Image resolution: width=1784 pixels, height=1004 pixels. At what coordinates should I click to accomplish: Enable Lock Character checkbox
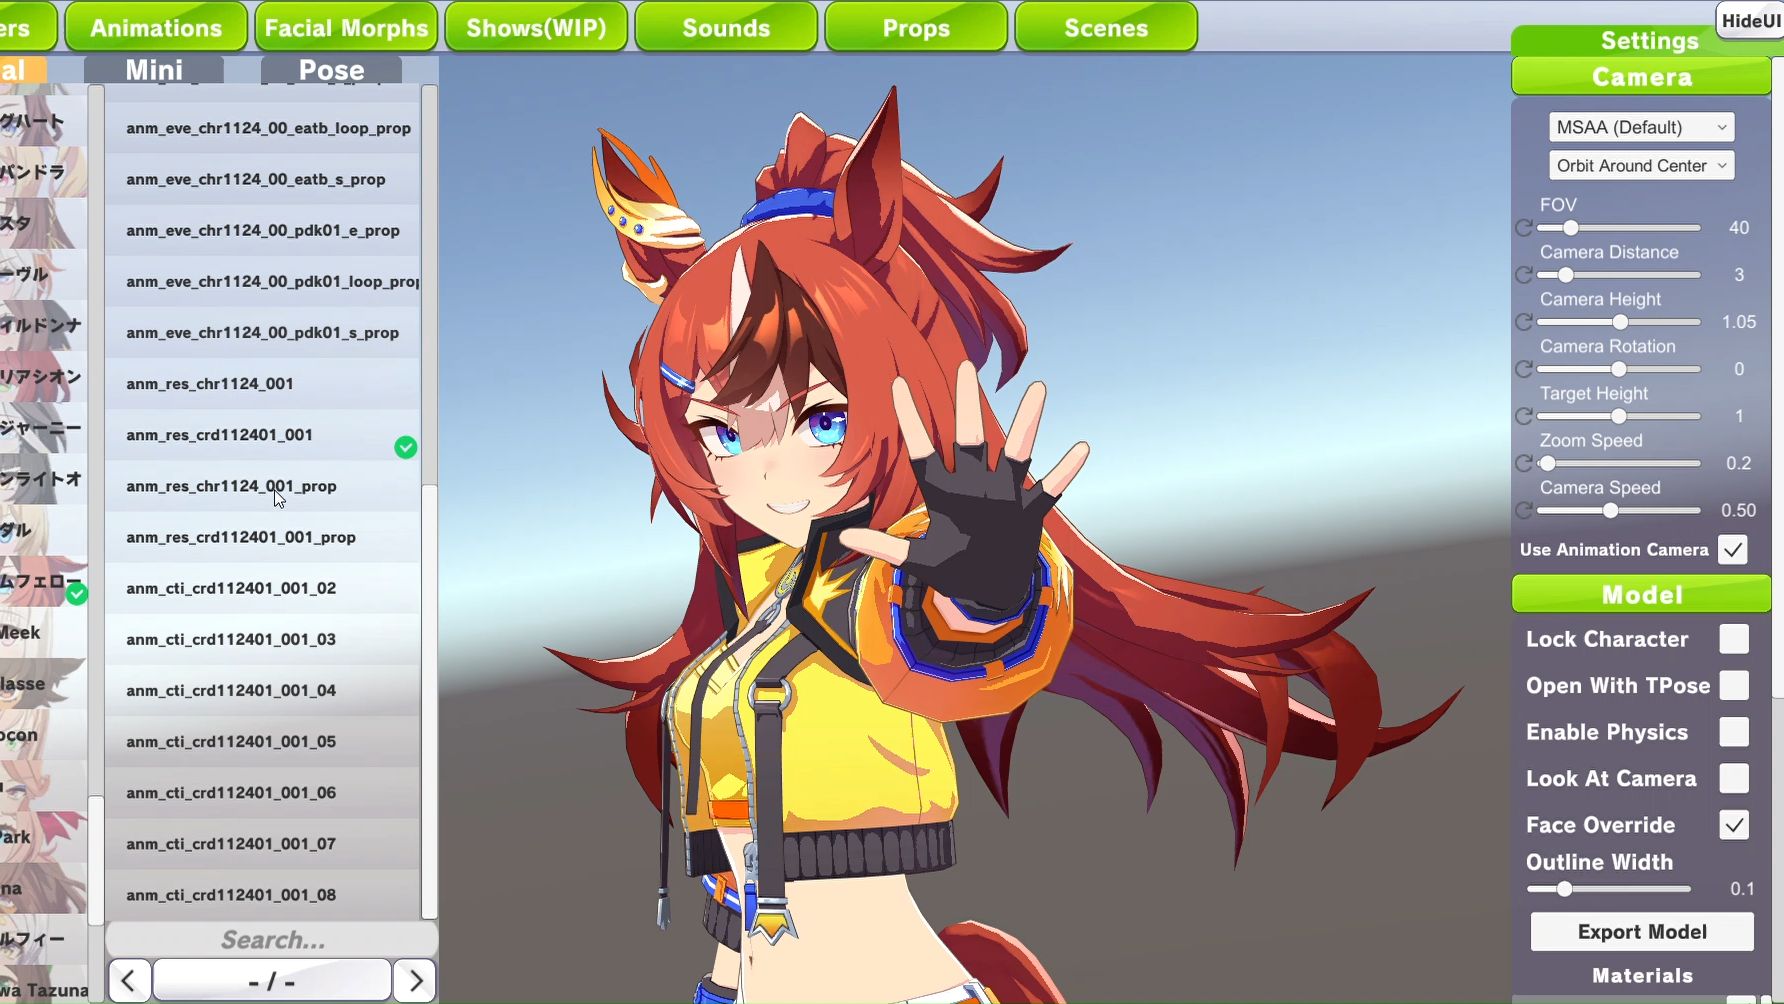click(x=1734, y=639)
